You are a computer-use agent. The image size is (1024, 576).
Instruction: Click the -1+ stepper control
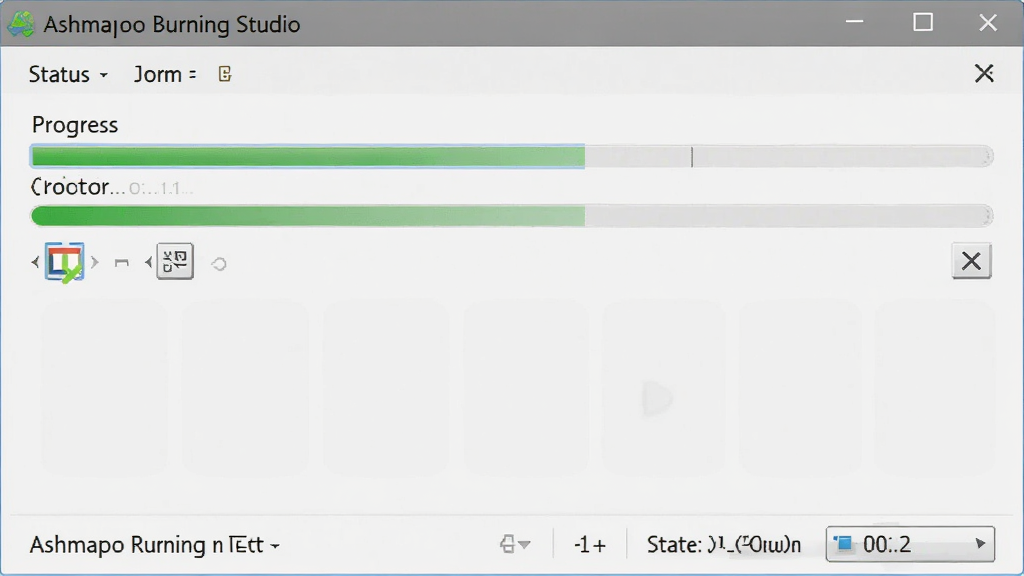tap(590, 545)
